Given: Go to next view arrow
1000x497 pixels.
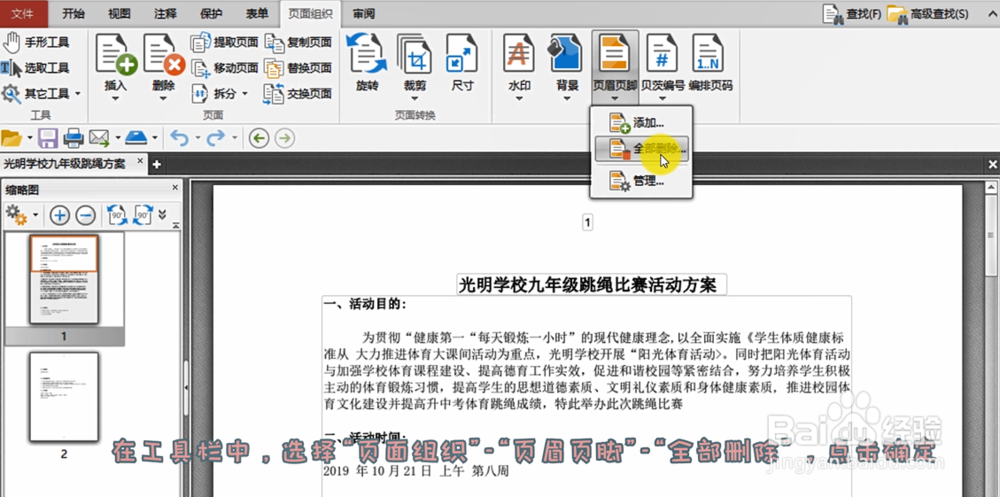Looking at the screenshot, I should [284, 138].
